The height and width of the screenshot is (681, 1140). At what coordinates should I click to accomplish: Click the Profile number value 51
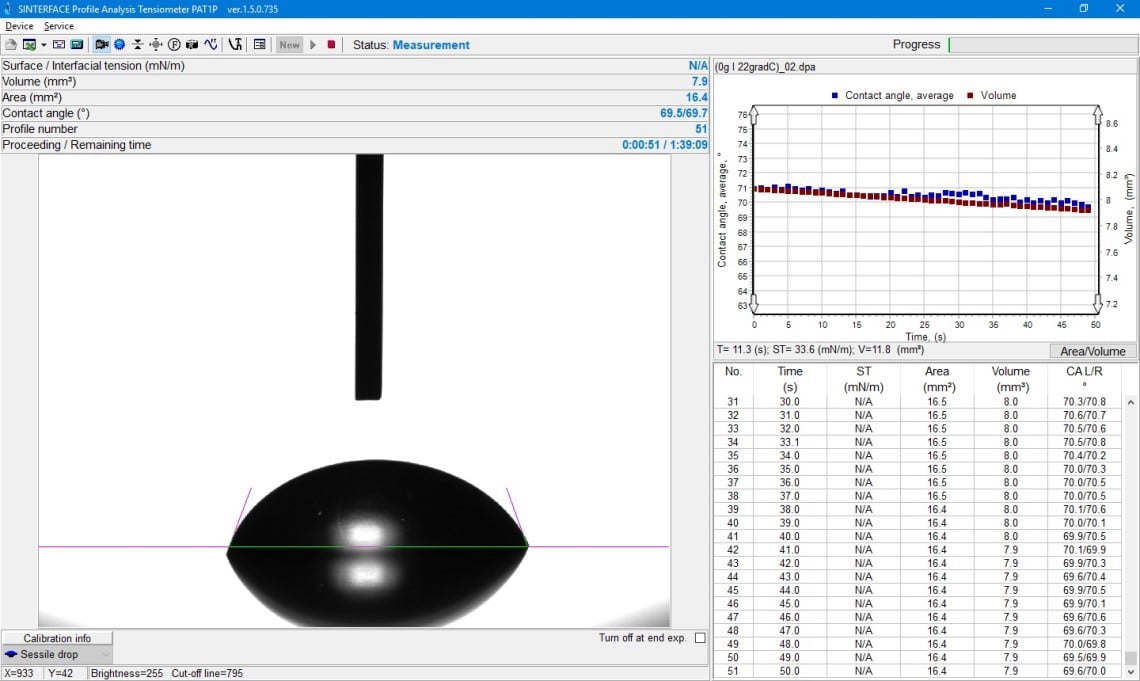701,129
